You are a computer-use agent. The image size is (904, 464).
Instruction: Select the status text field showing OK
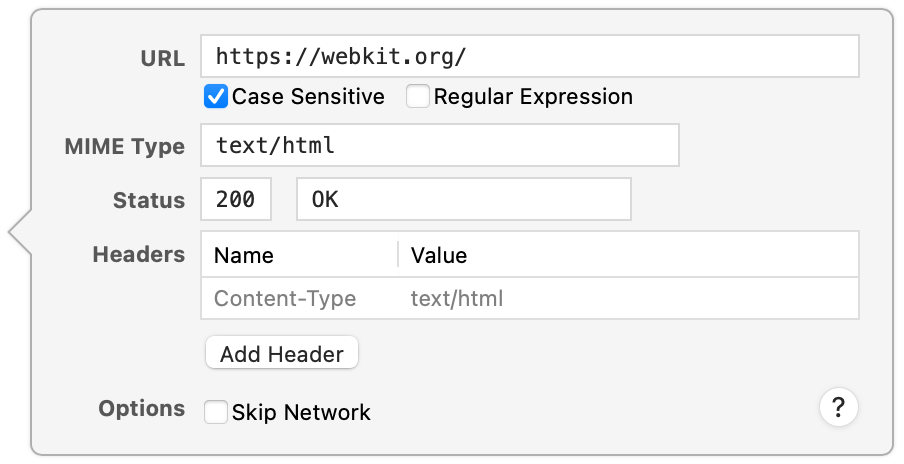tap(463, 200)
